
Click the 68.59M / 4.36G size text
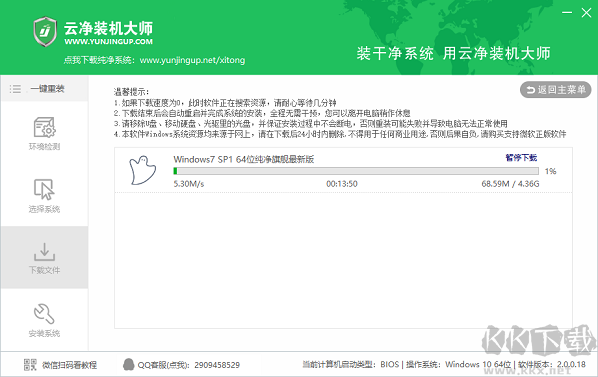(510, 184)
